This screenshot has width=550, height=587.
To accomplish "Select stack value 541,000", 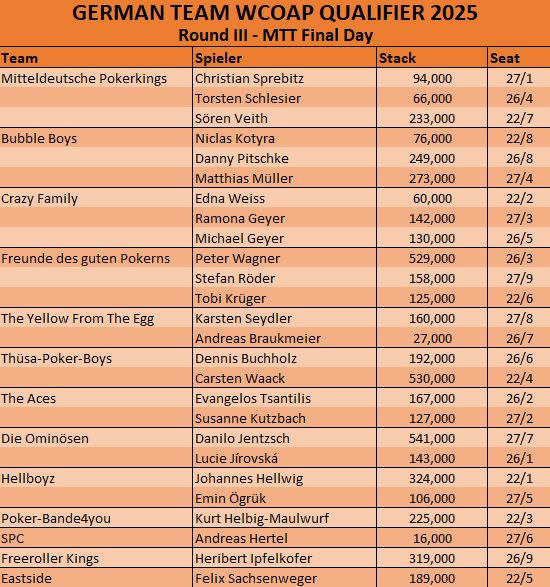I will coord(432,438).
